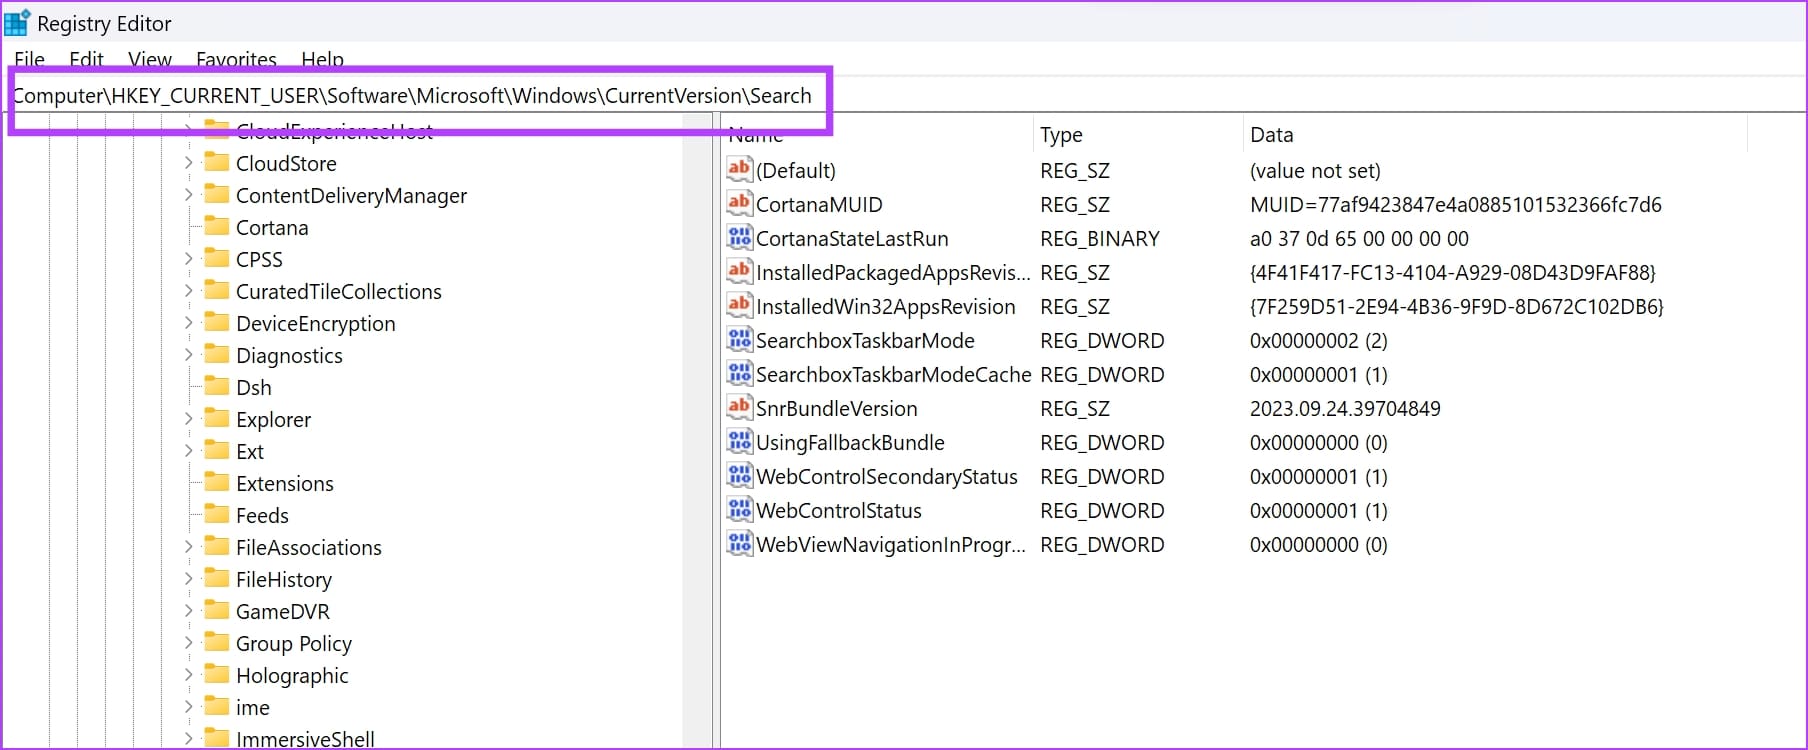Click the Diagnostics folder icon
Image resolution: width=1808 pixels, height=750 pixels.
[216, 354]
